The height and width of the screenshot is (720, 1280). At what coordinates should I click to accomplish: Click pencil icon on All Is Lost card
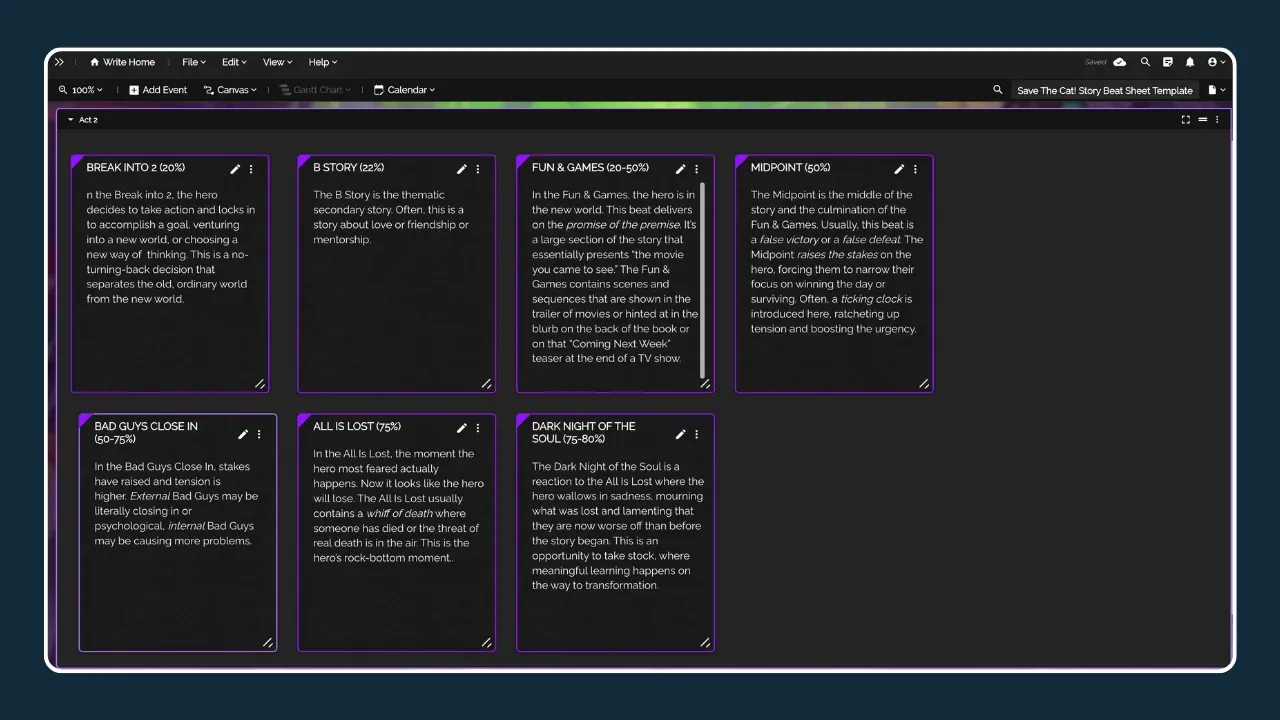point(462,428)
